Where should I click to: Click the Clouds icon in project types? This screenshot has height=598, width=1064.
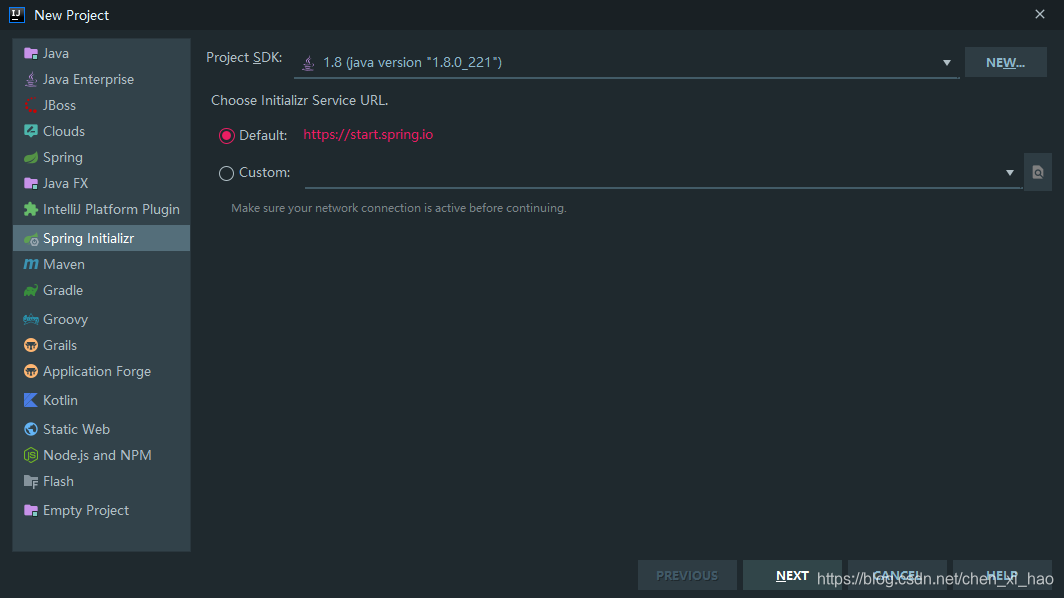pos(31,131)
